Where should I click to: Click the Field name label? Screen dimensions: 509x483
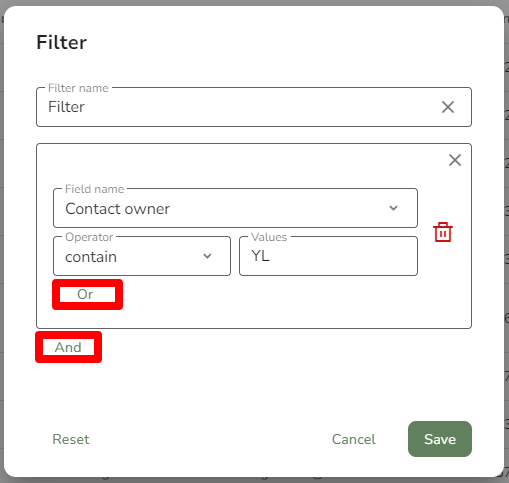click(95, 189)
